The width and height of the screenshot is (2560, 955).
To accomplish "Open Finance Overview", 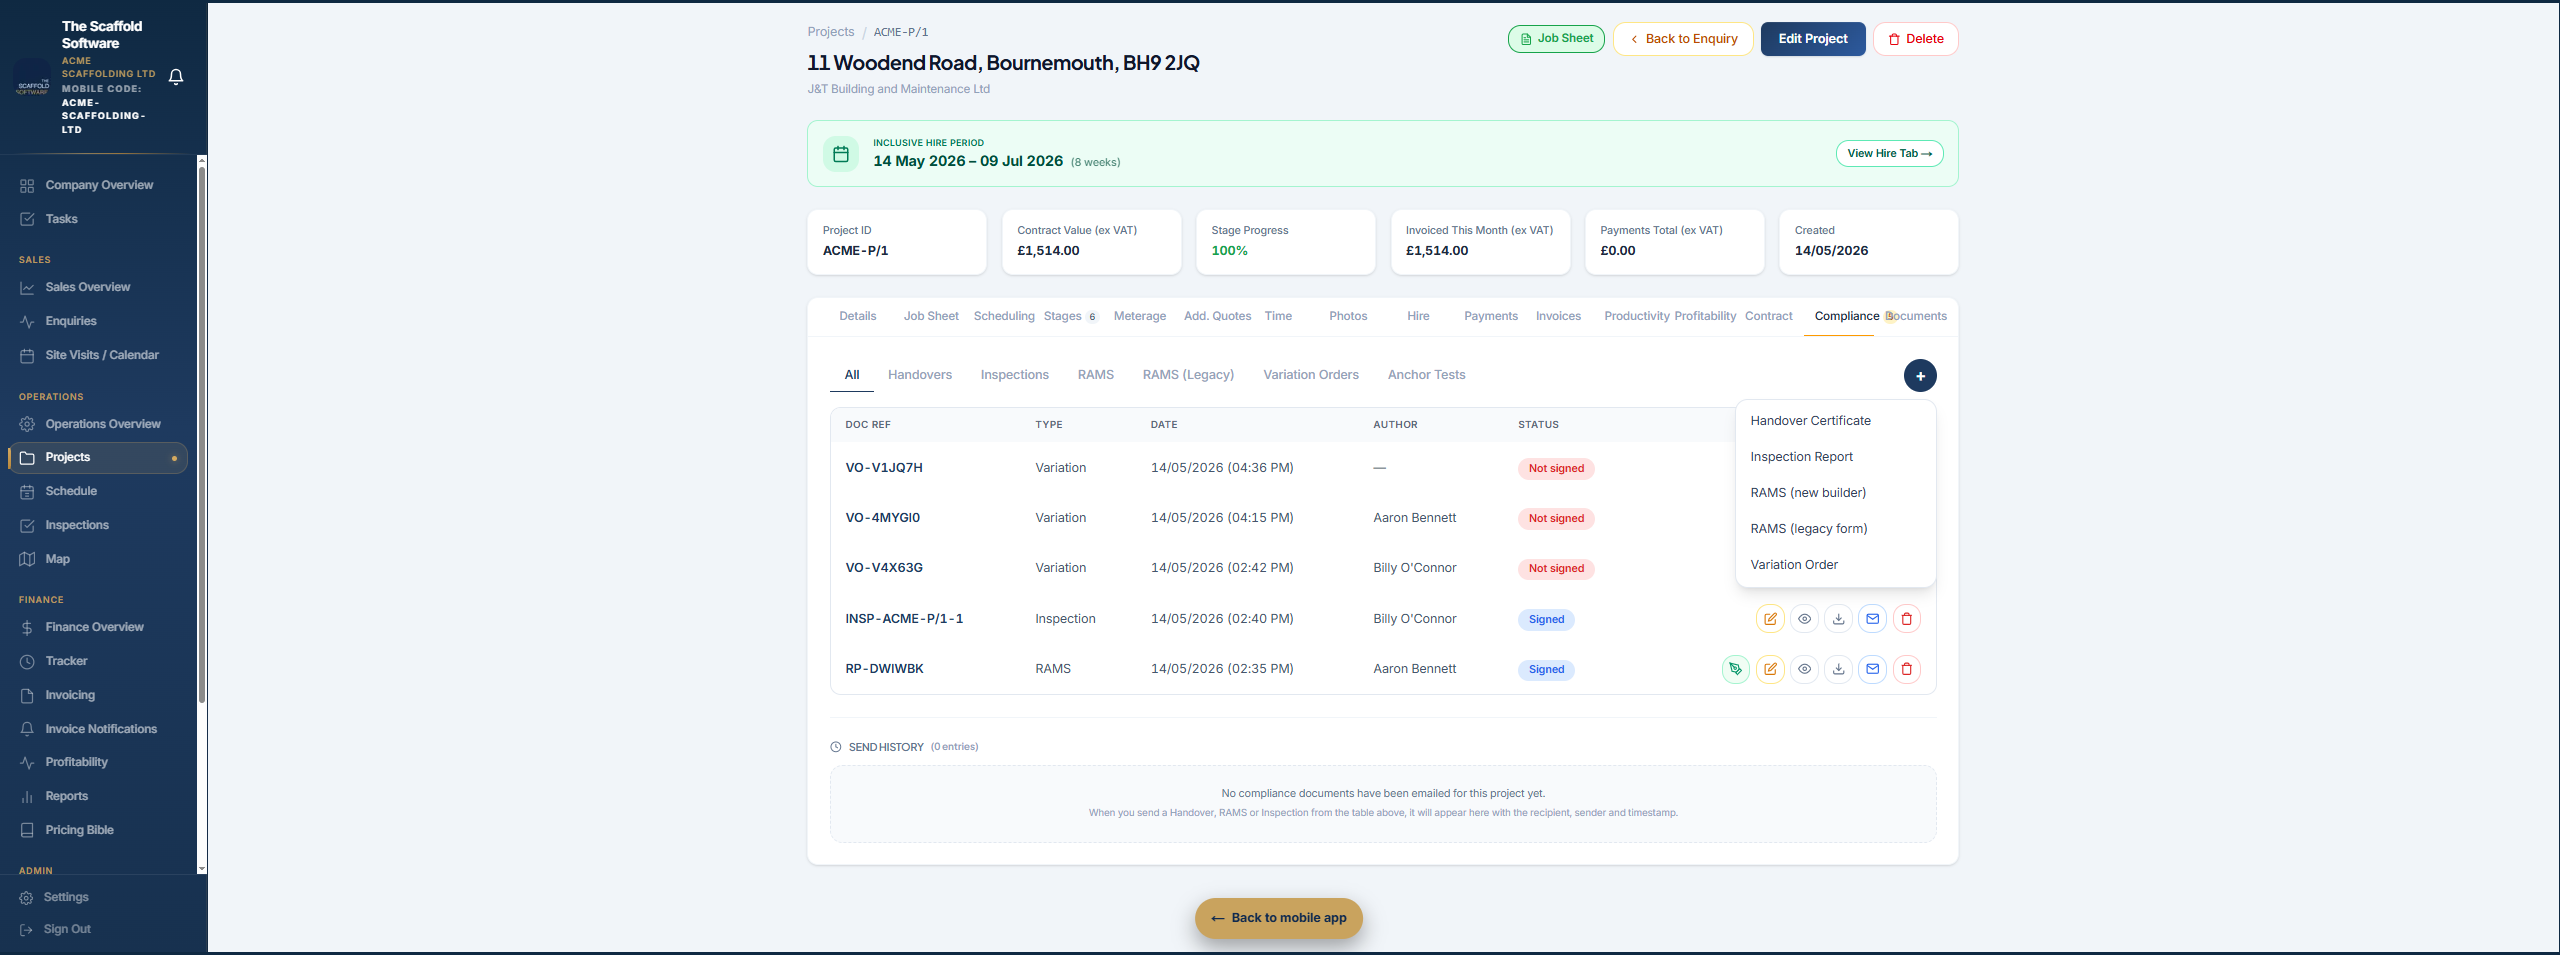I will click(98, 627).
